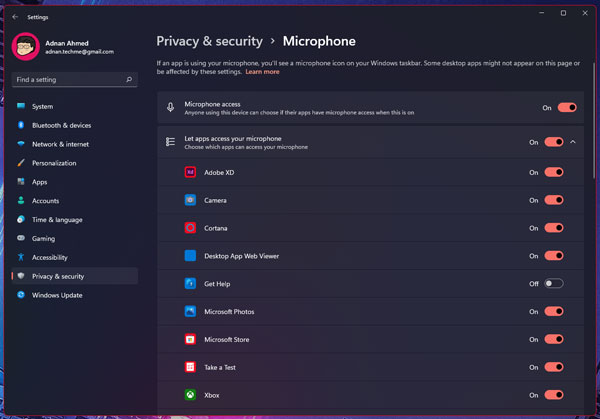Click the Adobe XD app icon
600x419 pixels.
point(190,172)
